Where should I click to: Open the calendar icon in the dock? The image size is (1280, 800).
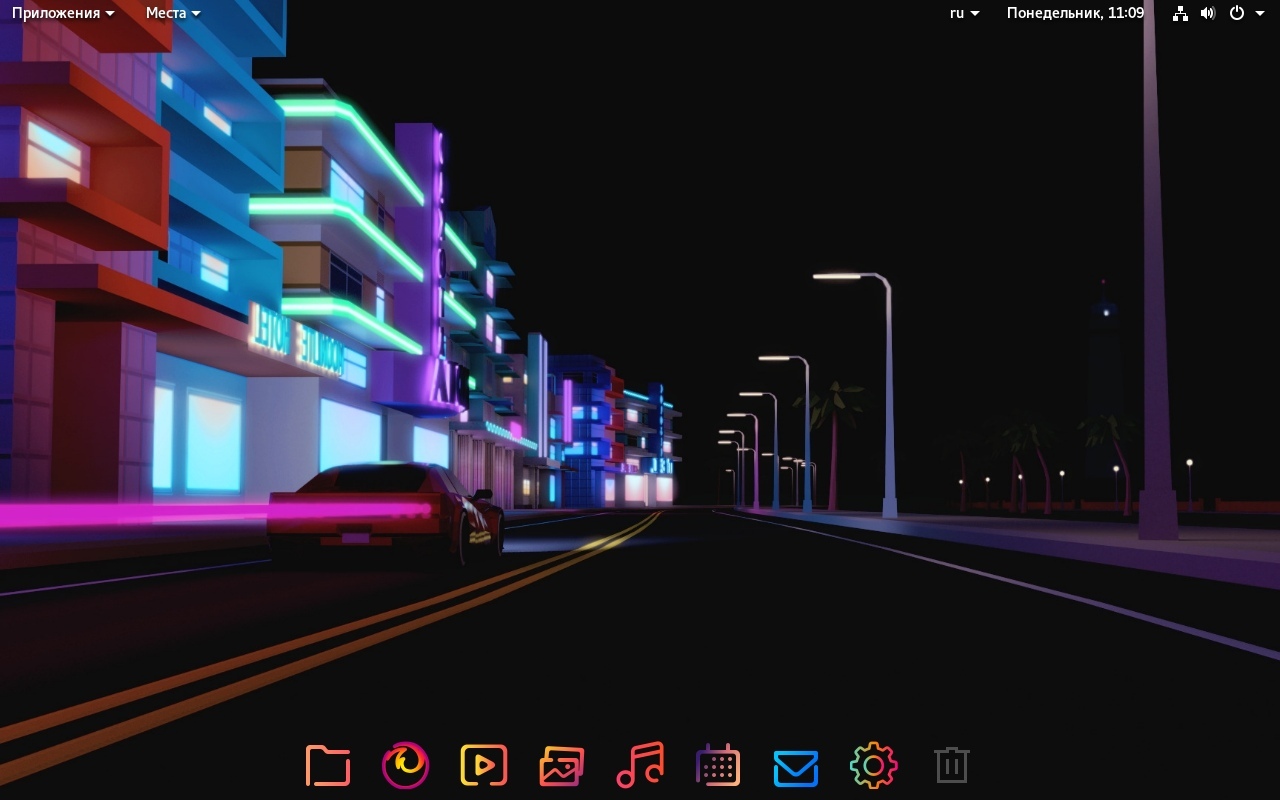pyautogui.click(x=718, y=766)
